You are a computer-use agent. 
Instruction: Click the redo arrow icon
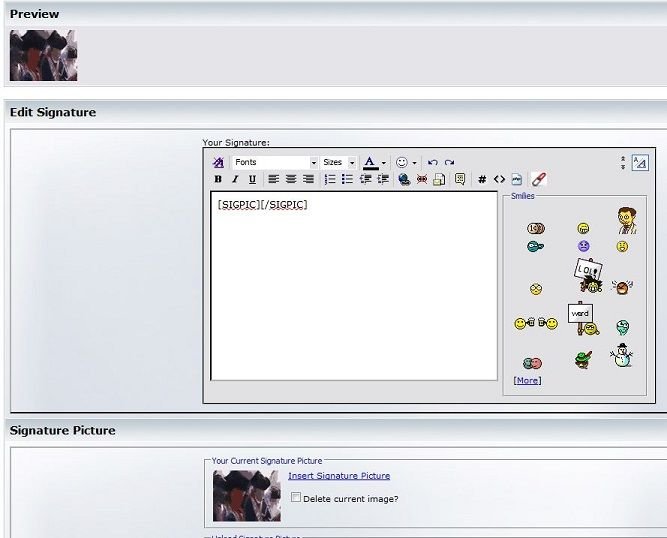pos(449,162)
